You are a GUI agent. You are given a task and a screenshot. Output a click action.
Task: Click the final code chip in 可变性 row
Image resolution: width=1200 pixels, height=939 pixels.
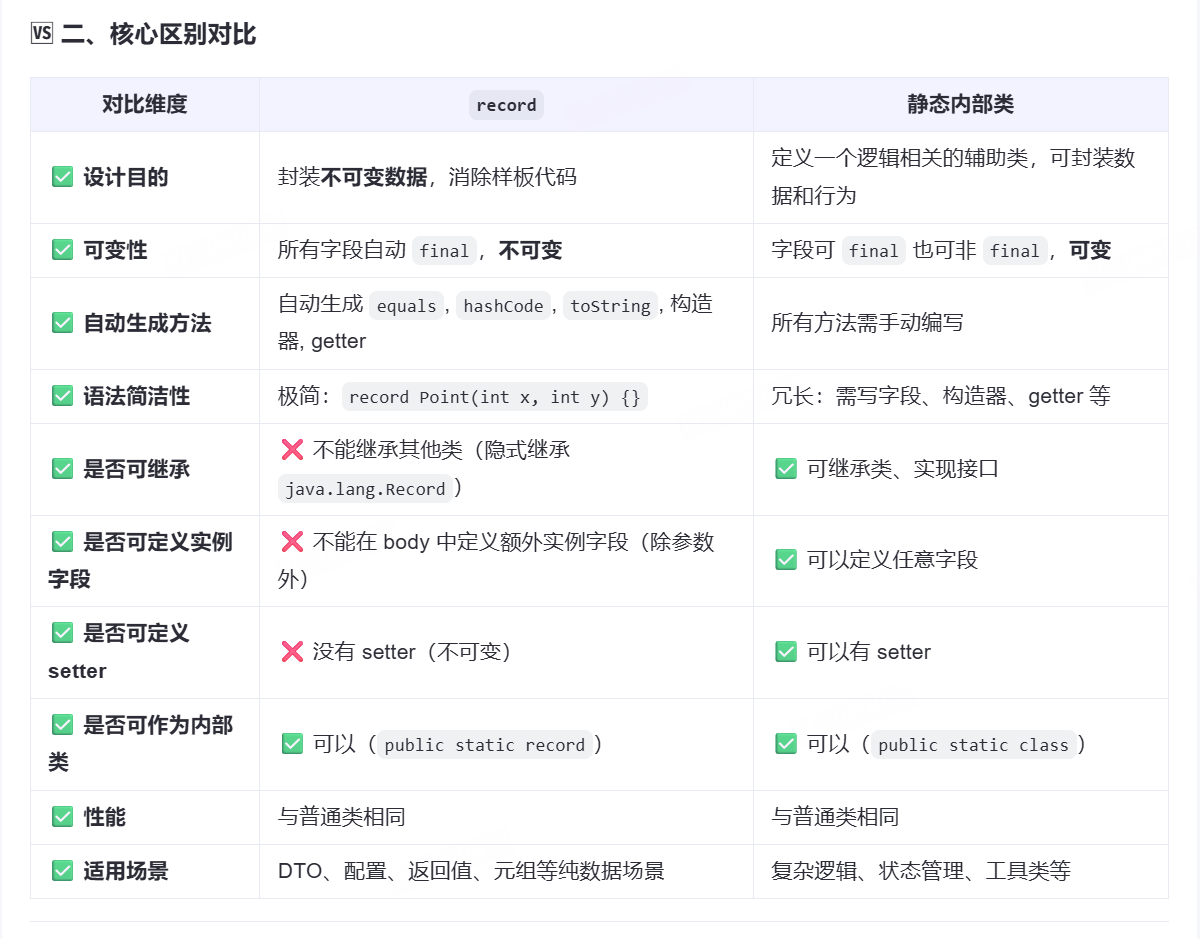click(x=444, y=251)
